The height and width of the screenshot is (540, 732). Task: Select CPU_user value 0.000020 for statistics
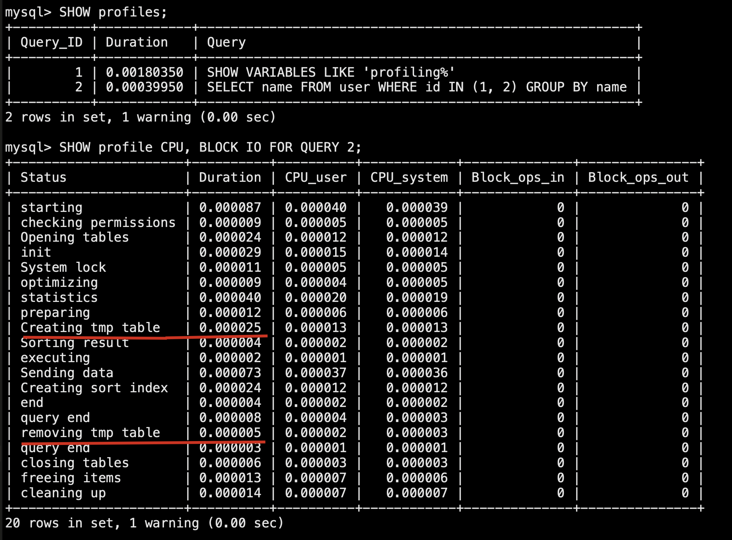point(316,298)
